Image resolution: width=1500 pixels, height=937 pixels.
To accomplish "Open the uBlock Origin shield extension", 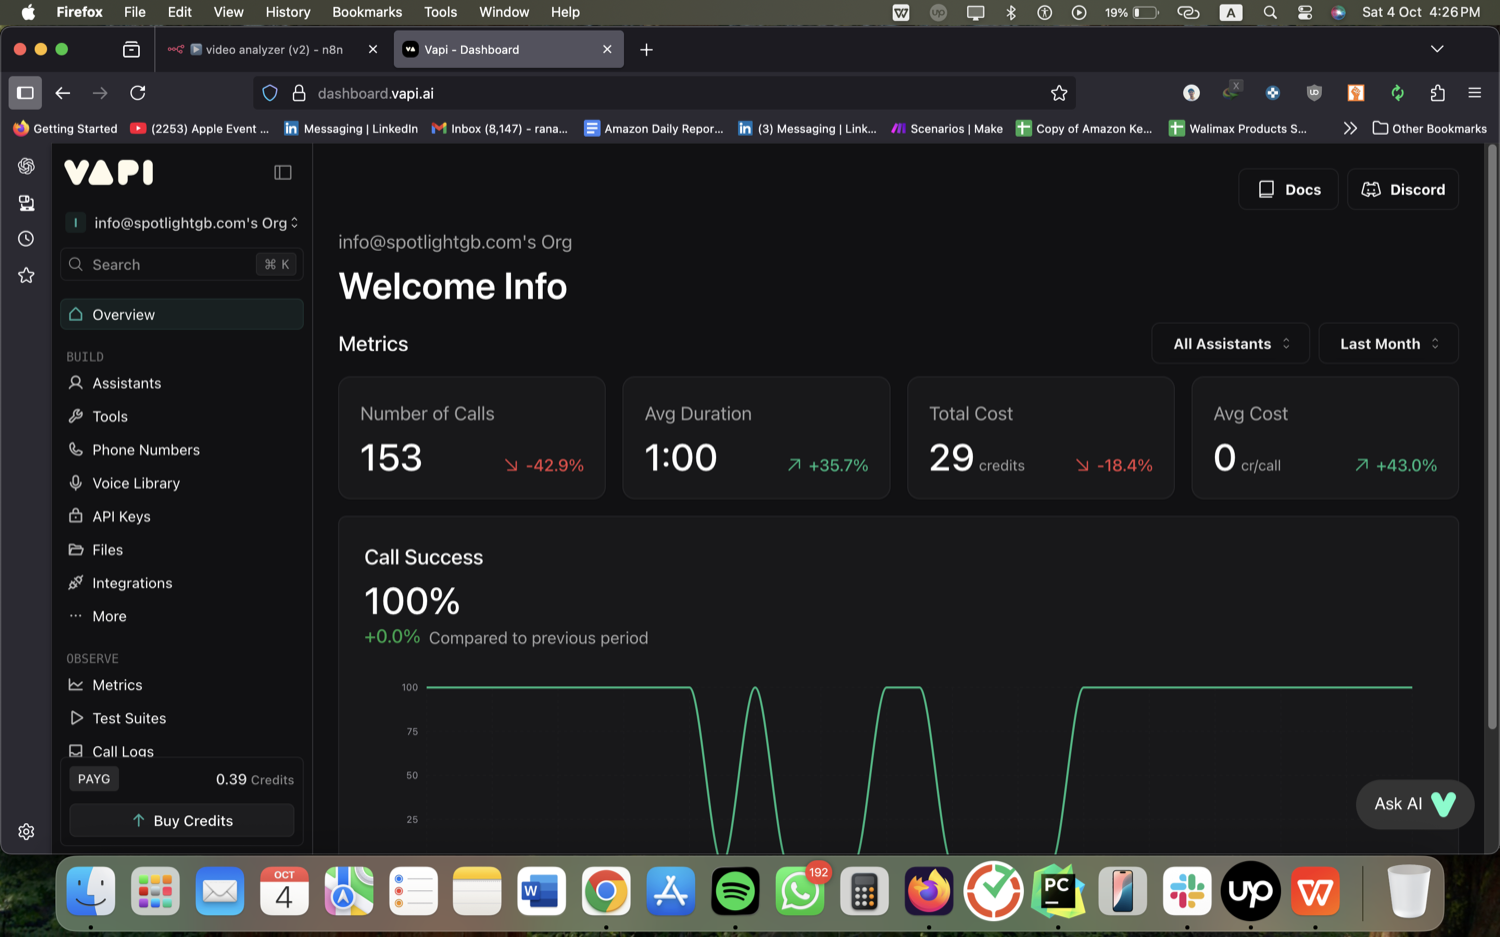I will pos(1314,93).
